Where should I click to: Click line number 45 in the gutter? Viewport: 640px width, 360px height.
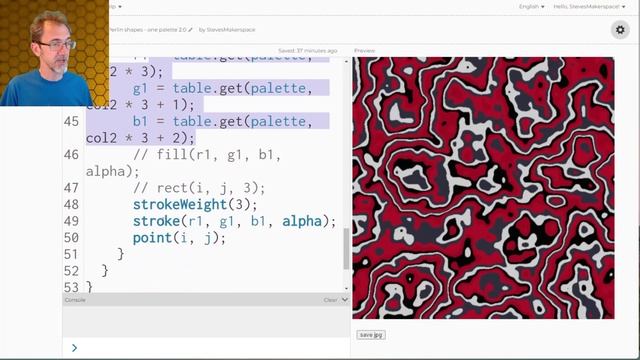71,121
